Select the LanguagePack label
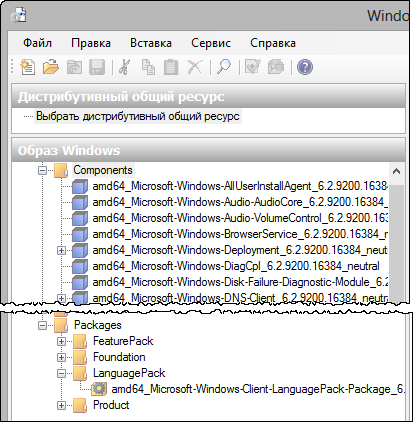Screen dimensions: 413x422 click(129, 373)
